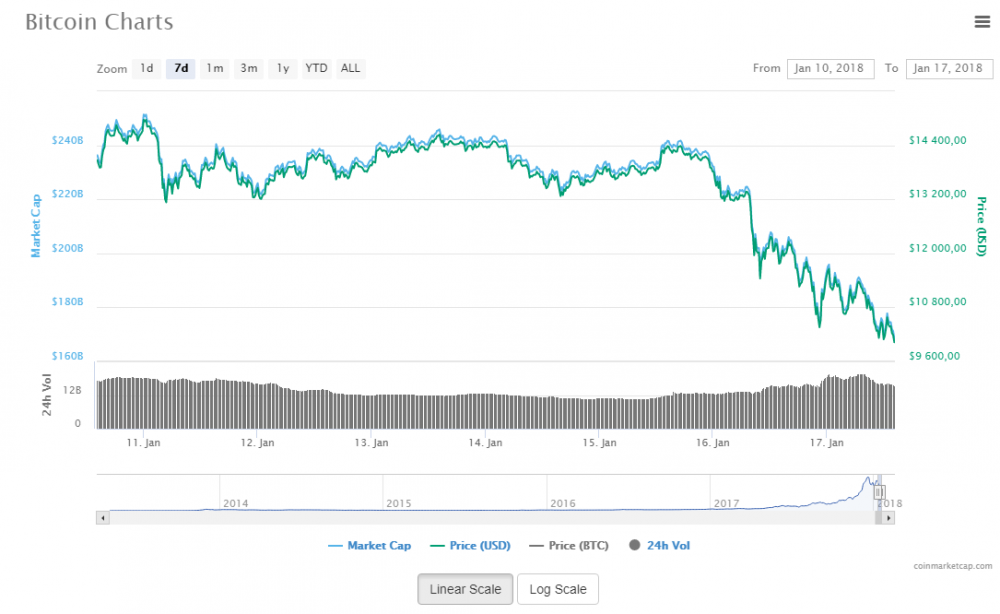This screenshot has width=1000, height=614.
Task: Select YTD zoom range
Action: click(316, 68)
